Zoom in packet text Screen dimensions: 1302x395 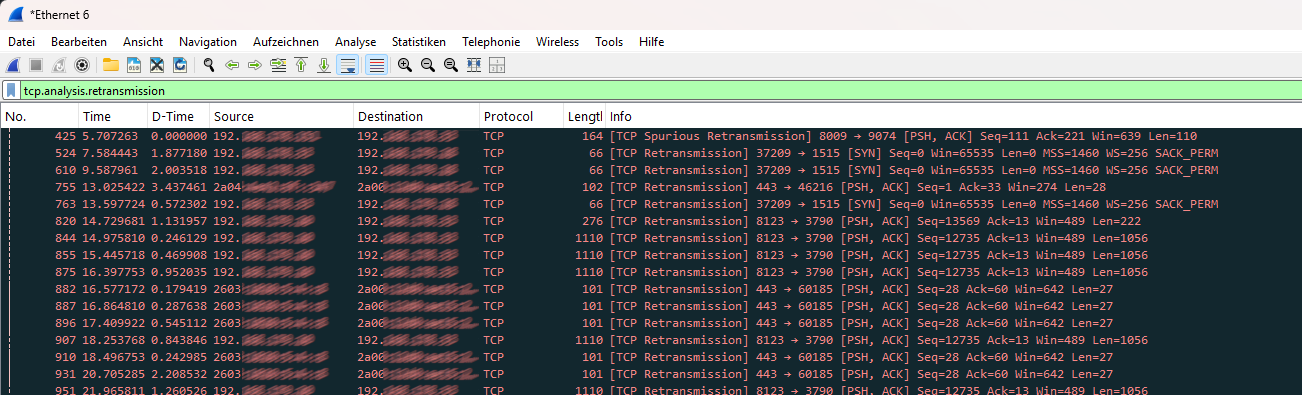pyautogui.click(x=405, y=65)
